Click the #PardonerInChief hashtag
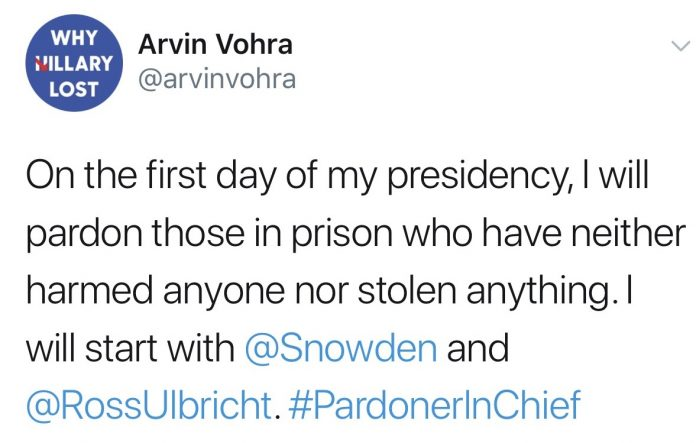Viewport: 696px width, 443px height. (x=435, y=405)
